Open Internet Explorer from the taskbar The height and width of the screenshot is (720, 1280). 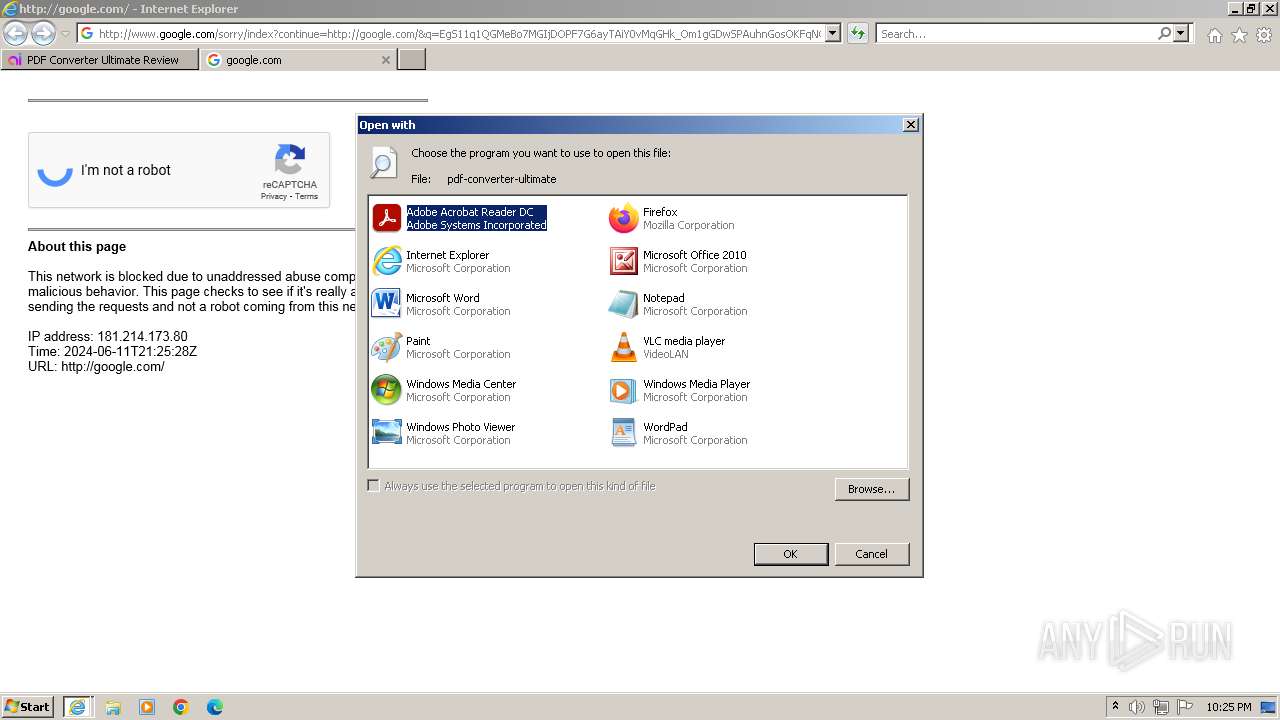[x=77, y=707]
